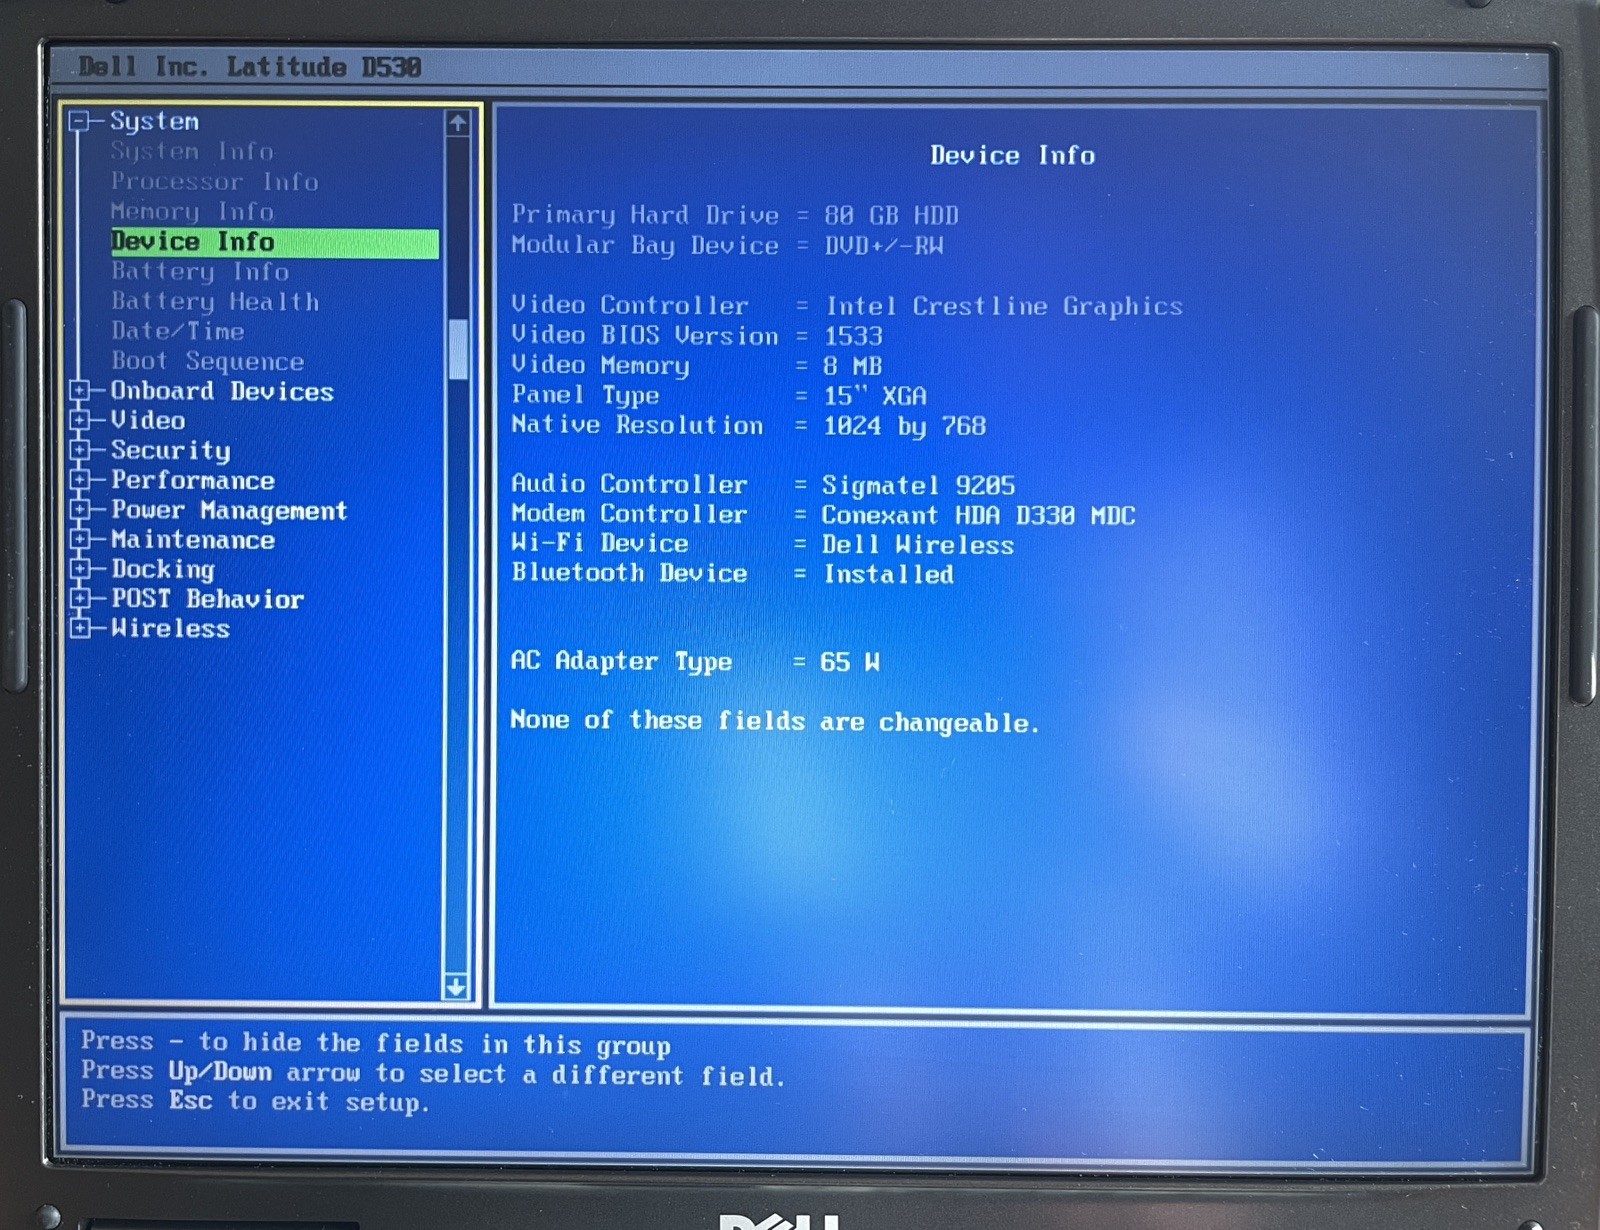Expand the Onboard Devices group
1600x1230 pixels.
[x=80, y=391]
